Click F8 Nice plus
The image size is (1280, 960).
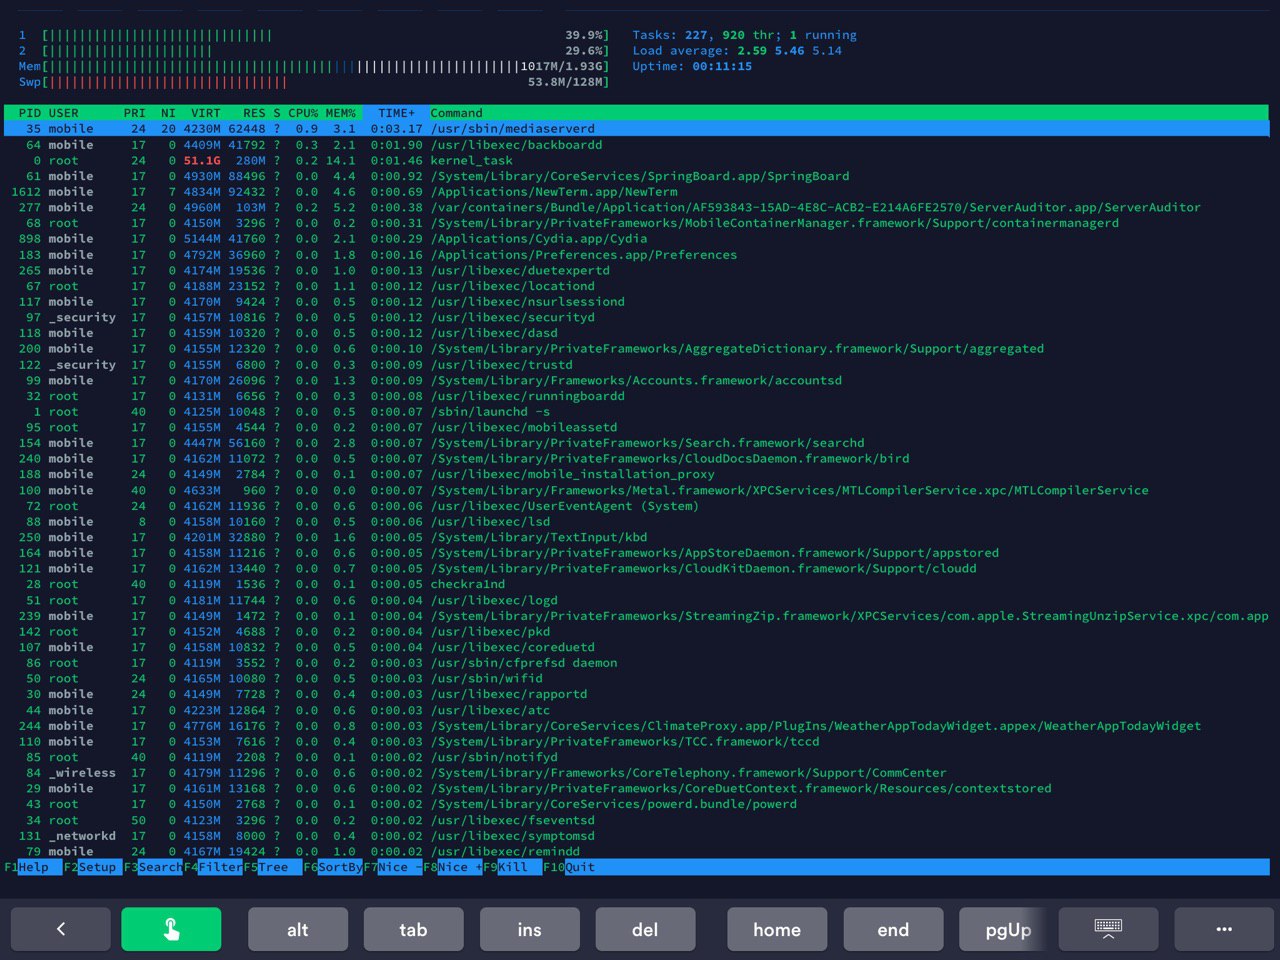[x=453, y=867]
